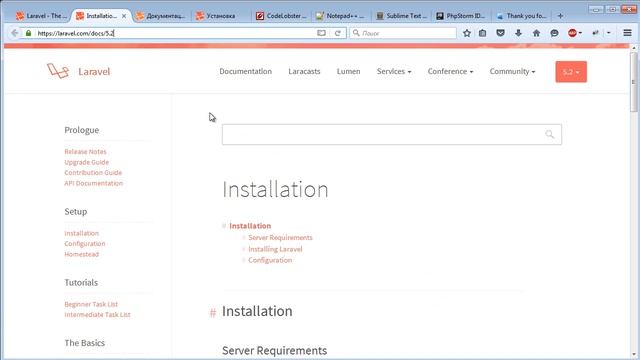The height and width of the screenshot is (360, 640).
Task: Switch to the CodeLobster tab
Action: coord(281,16)
